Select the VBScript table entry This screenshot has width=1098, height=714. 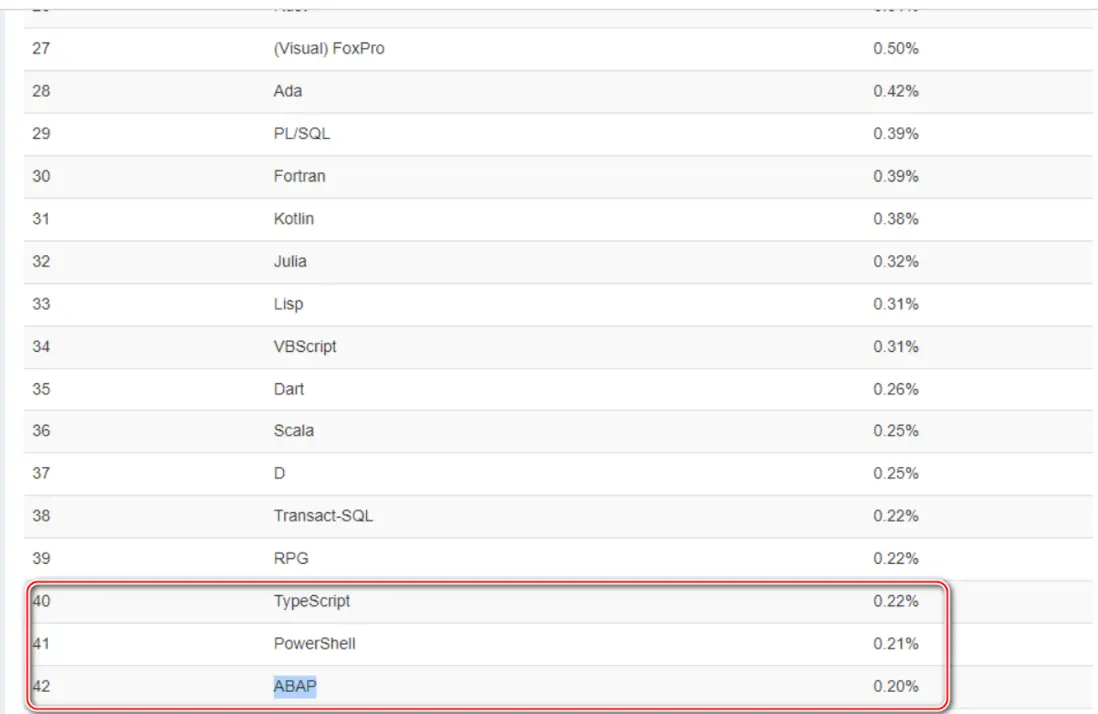[305, 346]
